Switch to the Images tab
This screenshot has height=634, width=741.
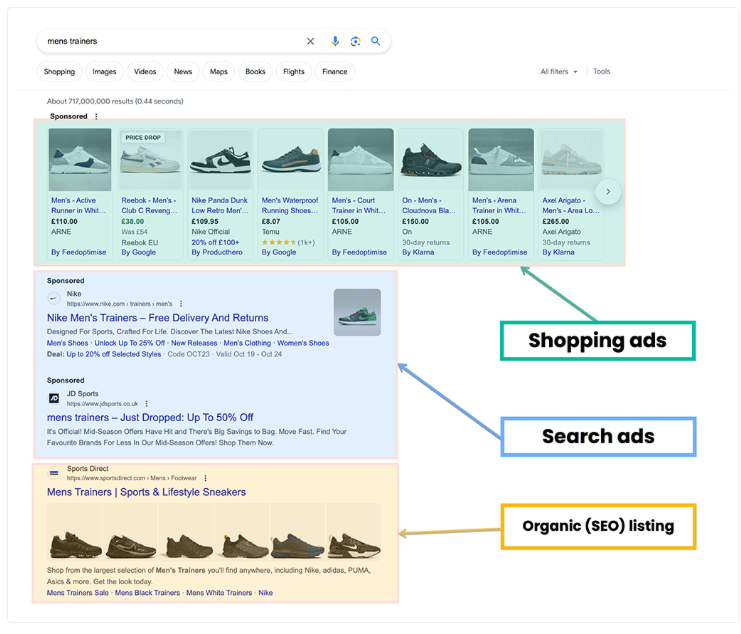(104, 72)
